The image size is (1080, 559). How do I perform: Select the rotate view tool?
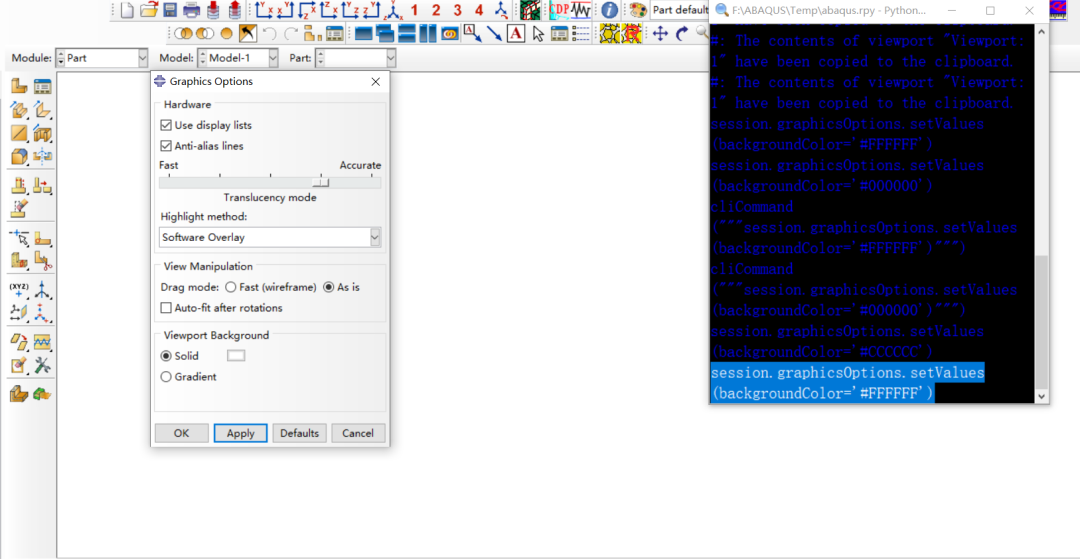tap(682, 33)
